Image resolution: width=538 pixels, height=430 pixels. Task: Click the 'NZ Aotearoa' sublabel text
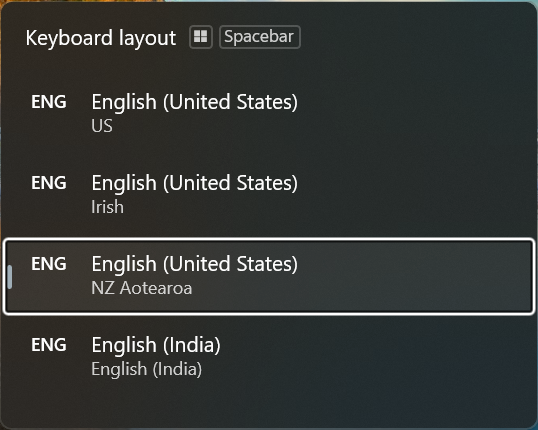(x=142, y=288)
